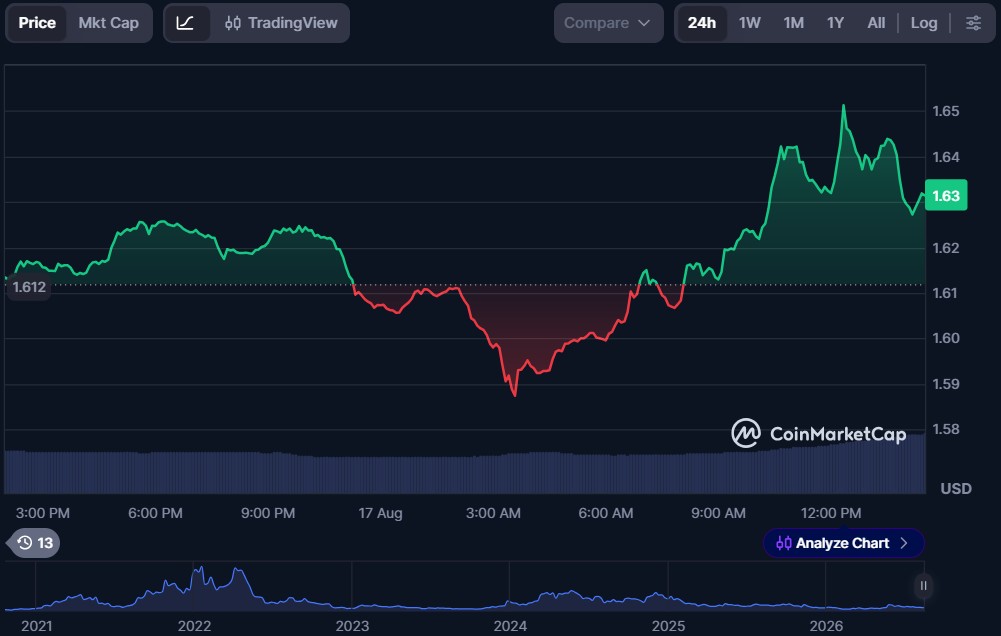Viewport: 1001px width, 636px height.
Task: Toggle Log scale on the chart
Action: [x=924, y=23]
